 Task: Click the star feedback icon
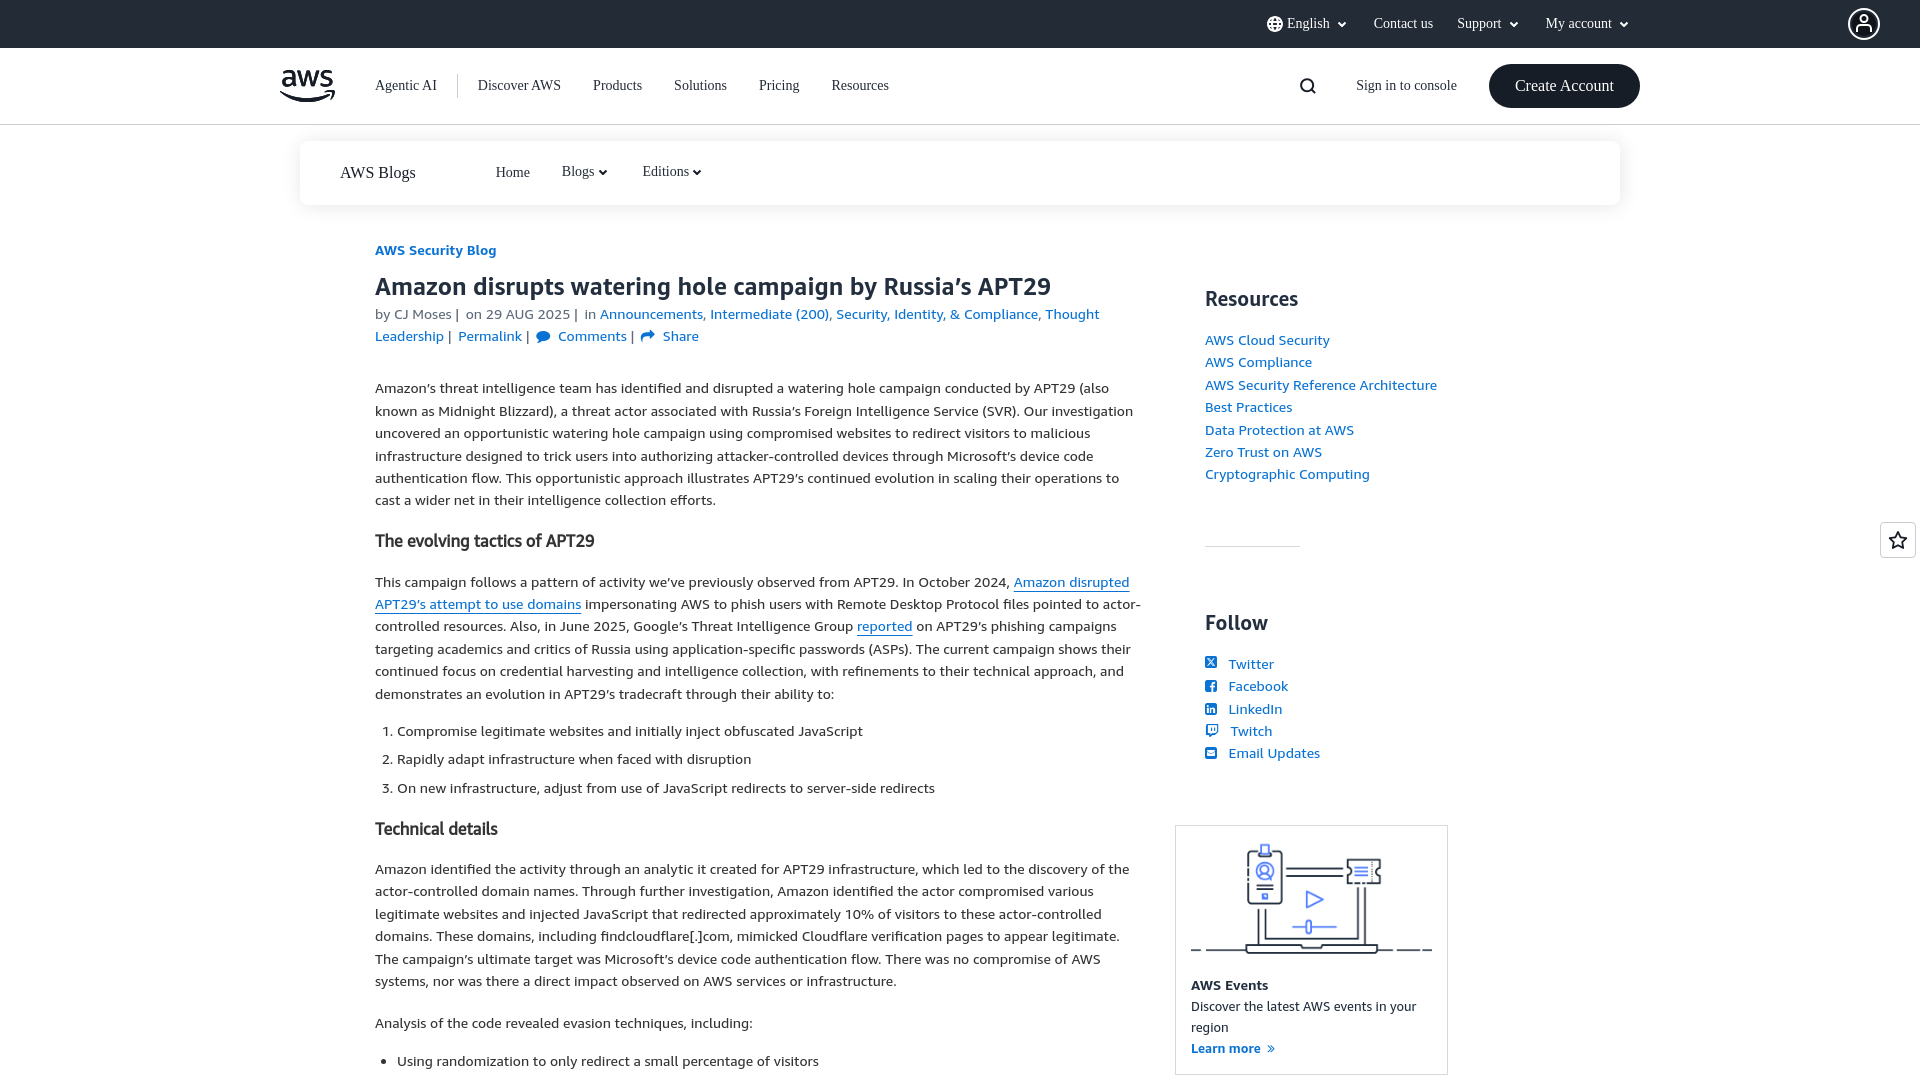click(1897, 540)
